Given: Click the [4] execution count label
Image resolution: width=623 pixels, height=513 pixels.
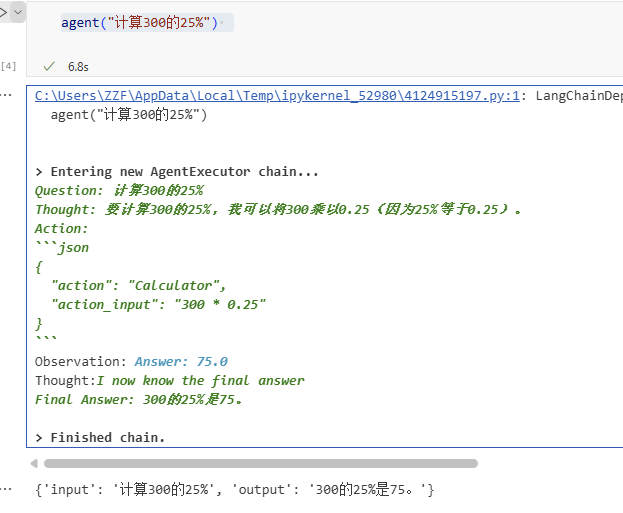Looking at the screenshot, I should tap(8, 66).
